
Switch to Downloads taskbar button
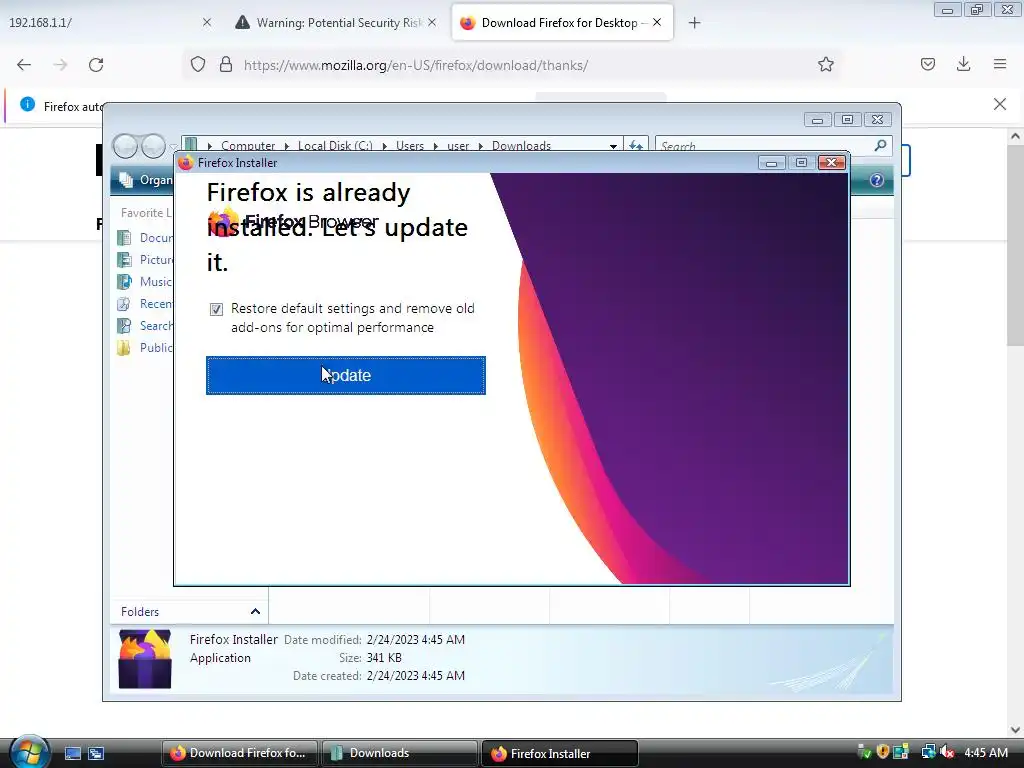pos(400,753)
